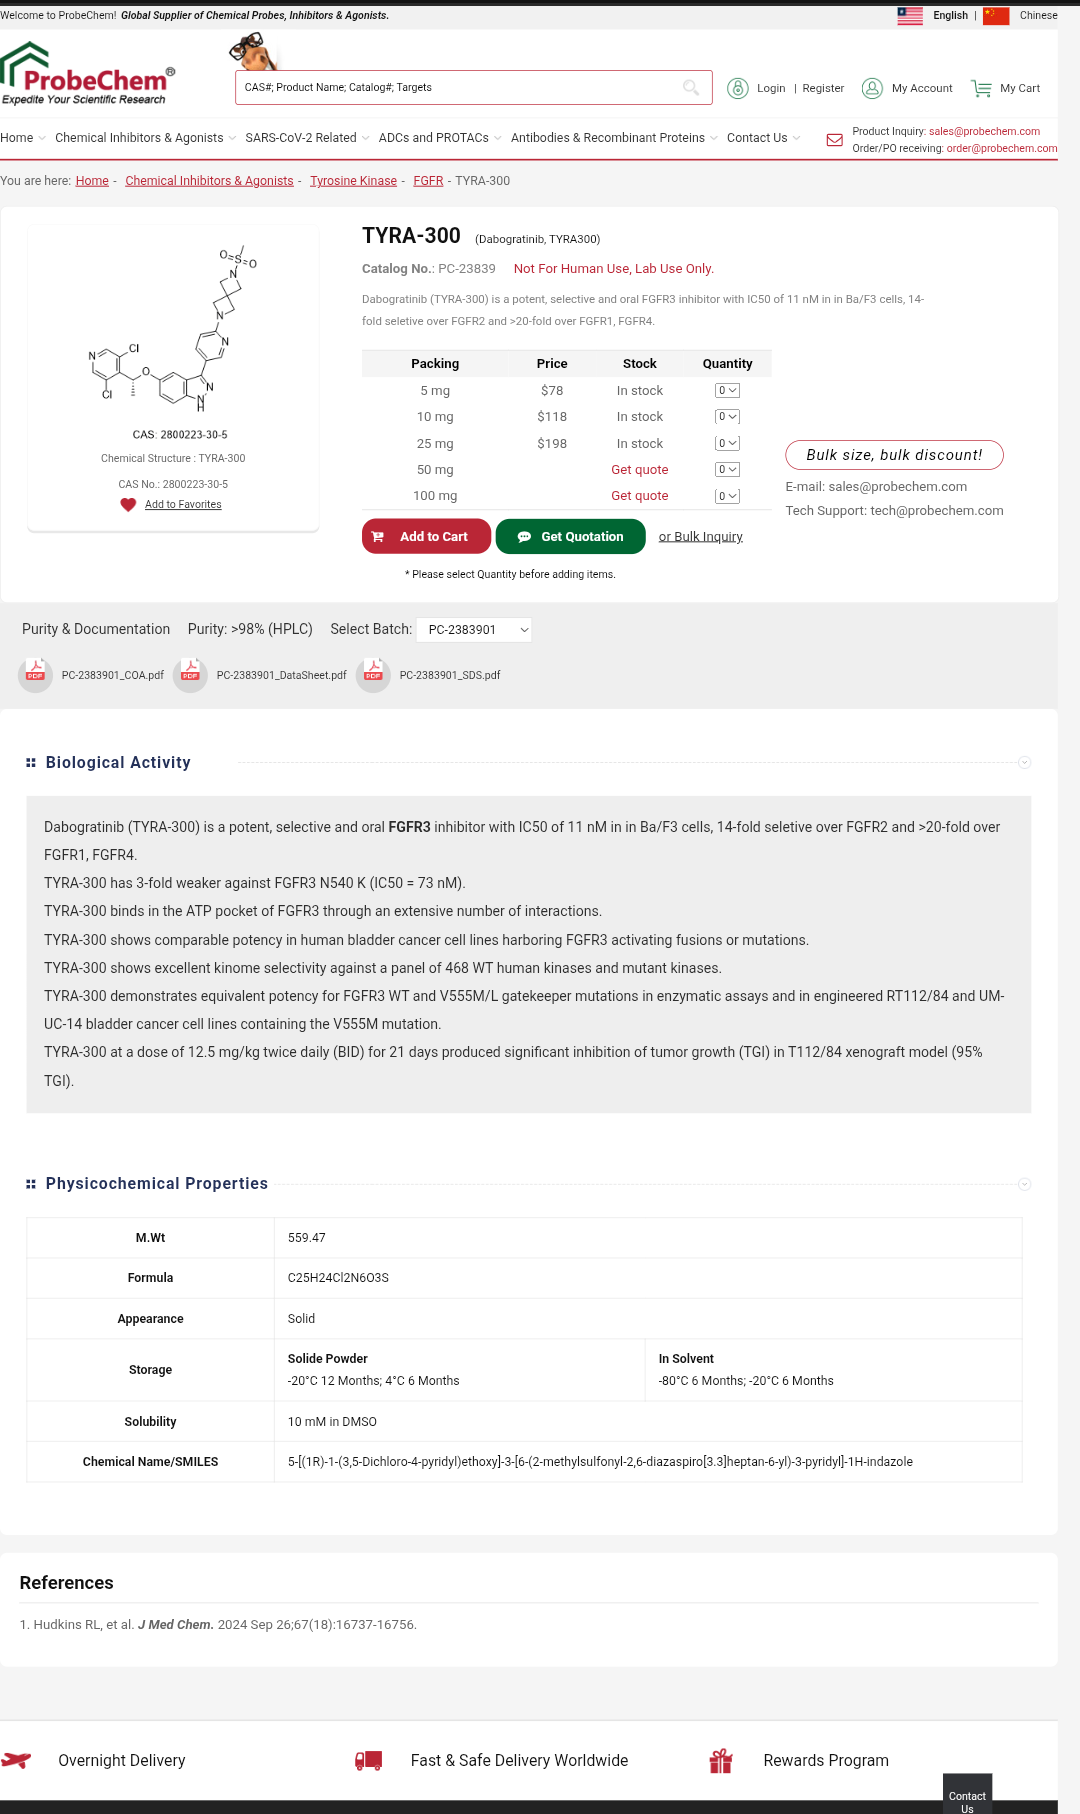Open the shopping cart icon
Image resolution: width=1080 pixels, height=1814 pixels.
pyautogui.click(x=981, y=88)
